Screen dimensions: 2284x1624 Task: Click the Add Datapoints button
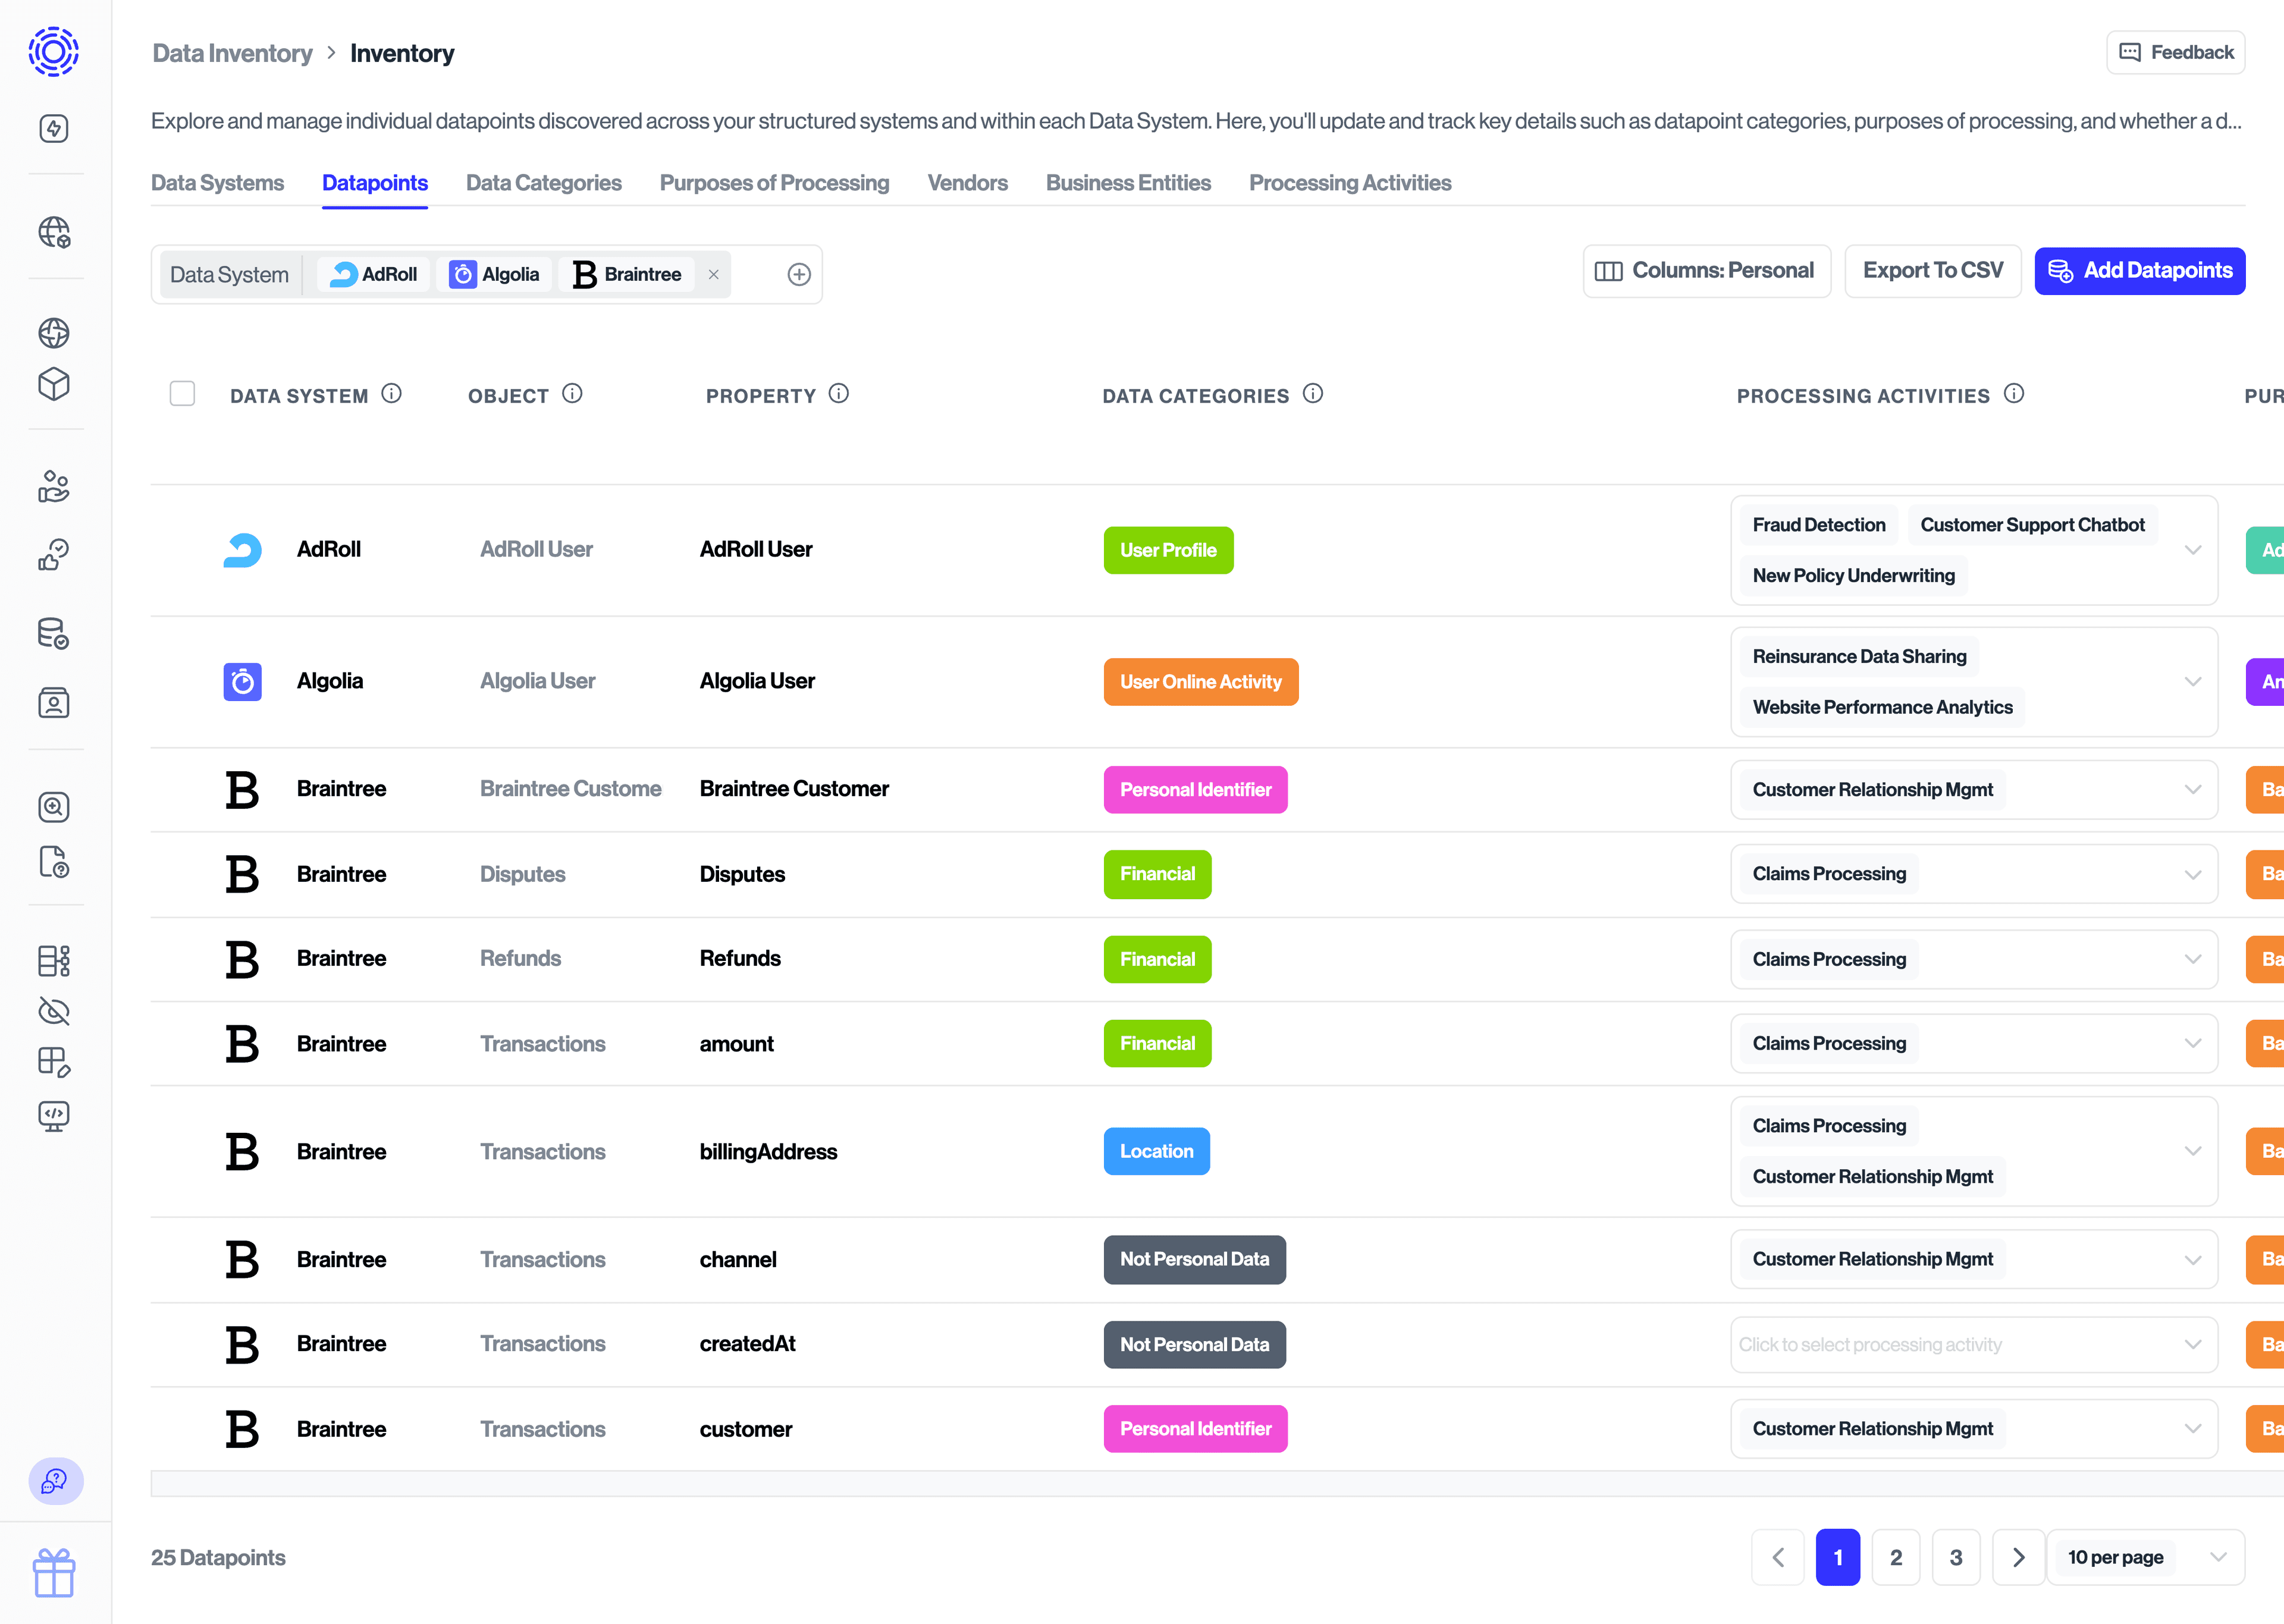click(2139, 271)
